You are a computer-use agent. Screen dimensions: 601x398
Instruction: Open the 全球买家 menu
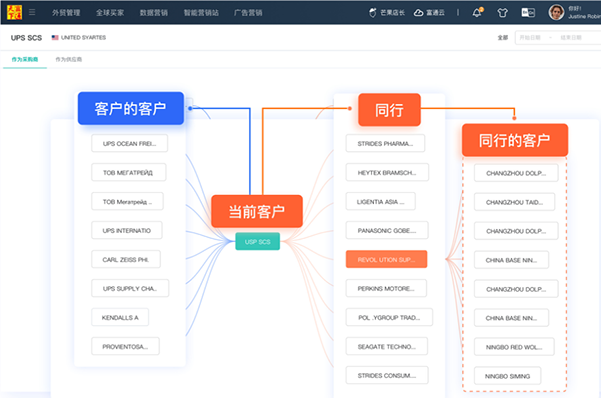tap(110, 13)
